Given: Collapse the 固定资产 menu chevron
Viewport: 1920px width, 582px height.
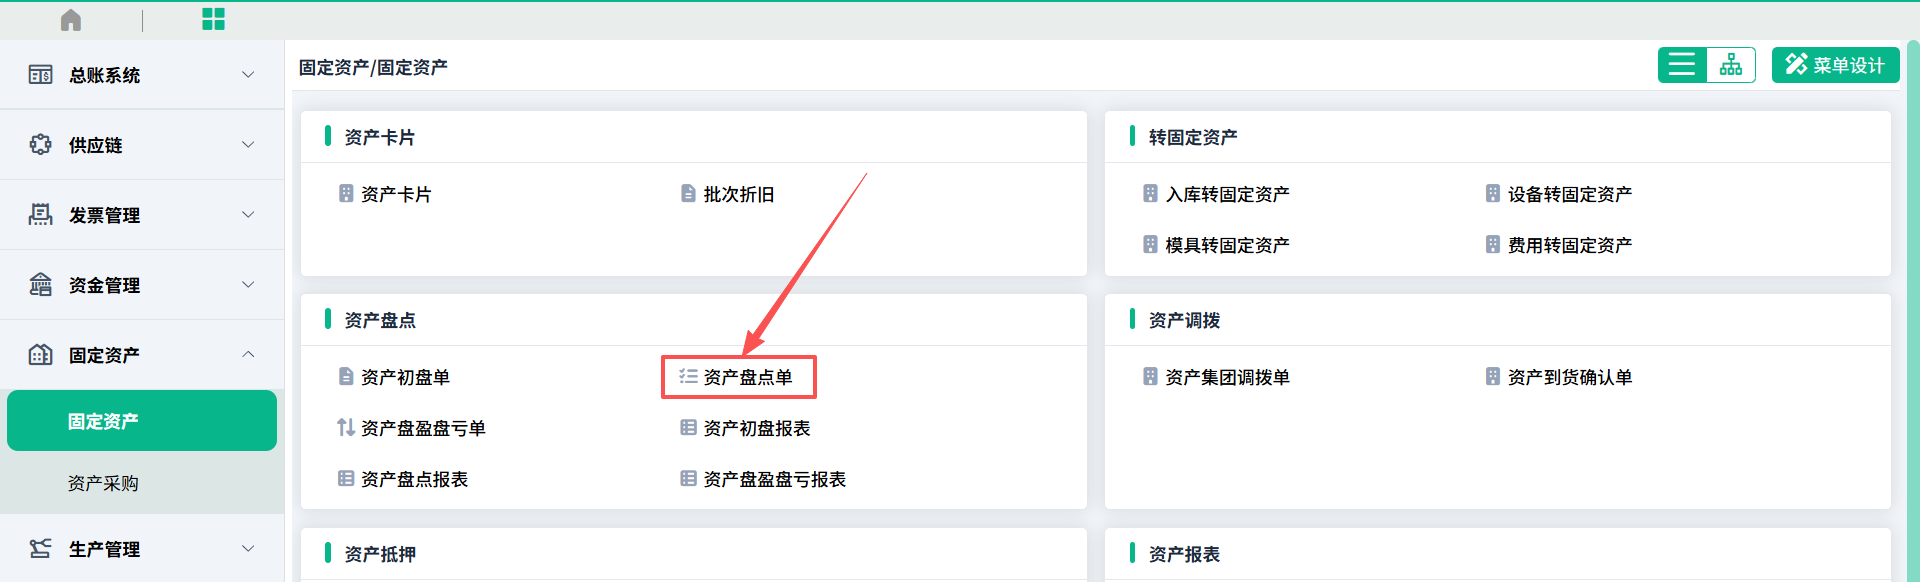Looking at the screenshot, I should [x=248, y=355].
